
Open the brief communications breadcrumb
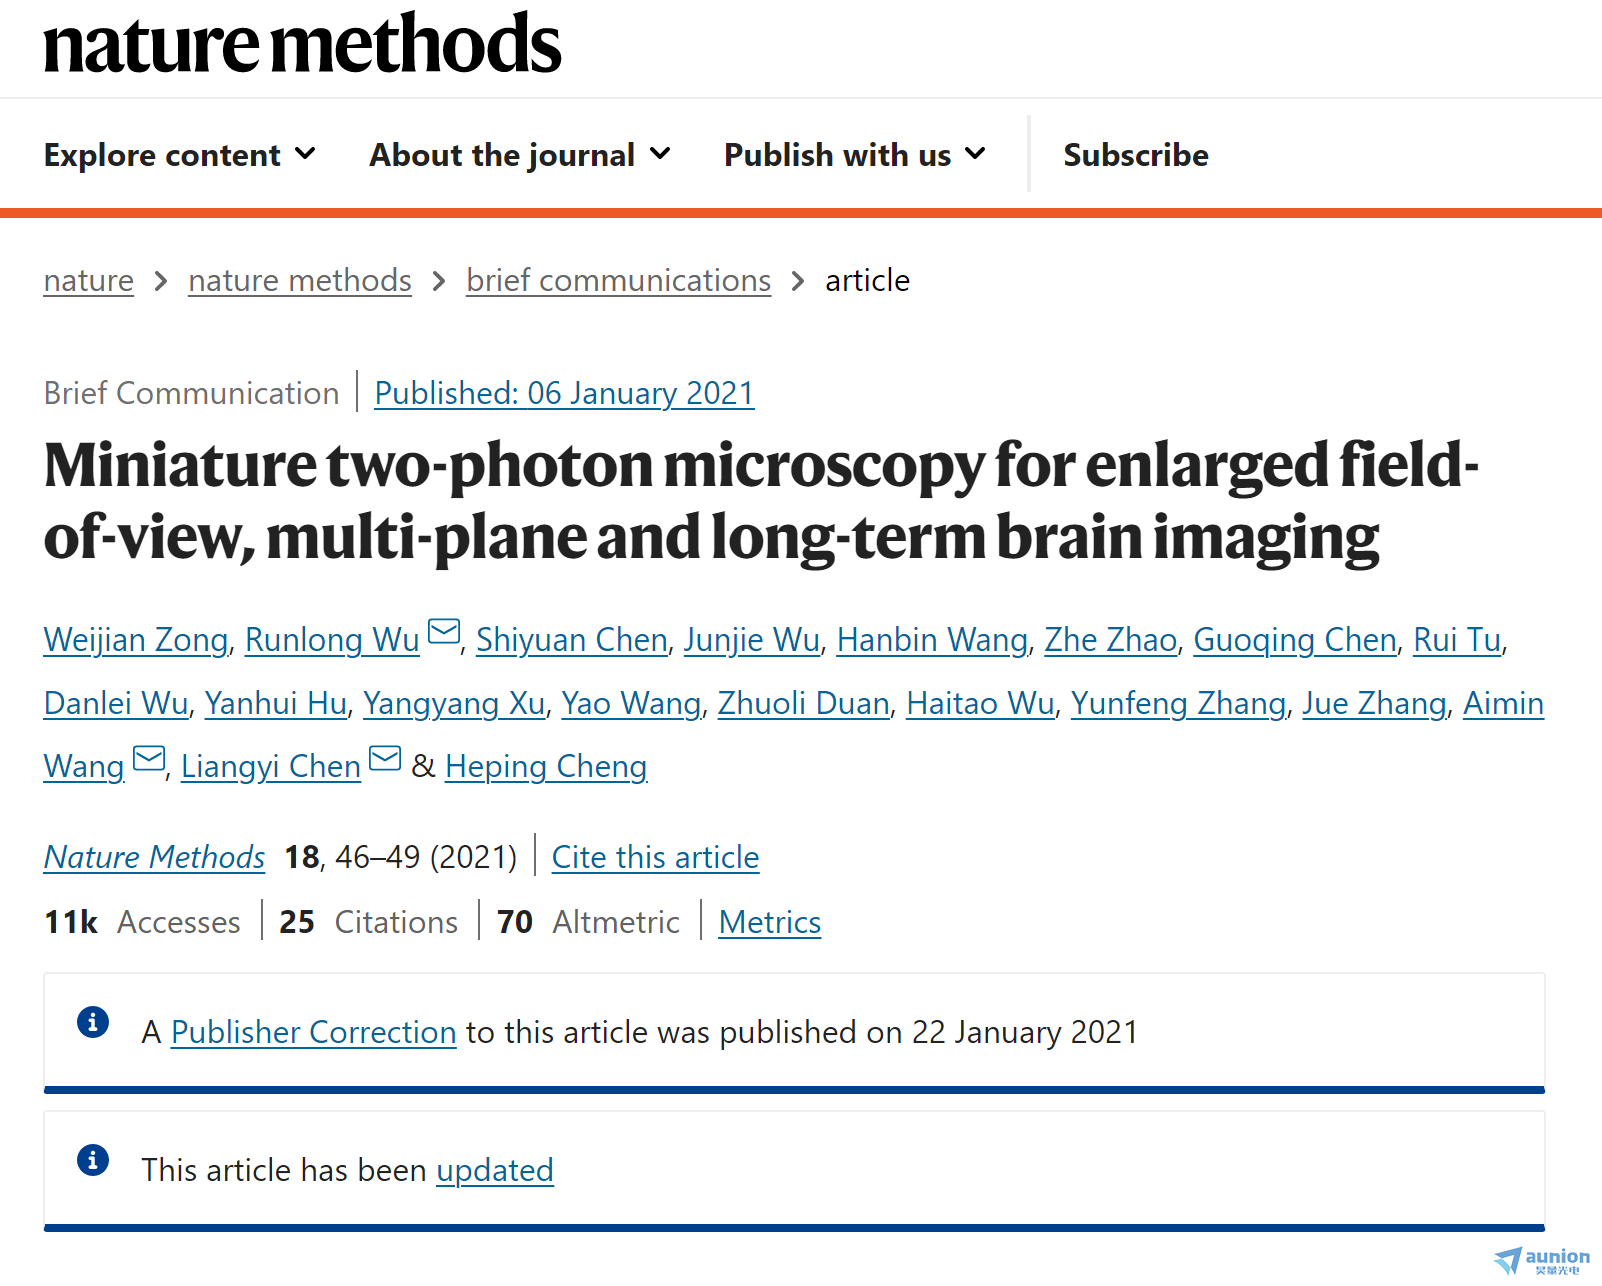[x=619, y=281]
